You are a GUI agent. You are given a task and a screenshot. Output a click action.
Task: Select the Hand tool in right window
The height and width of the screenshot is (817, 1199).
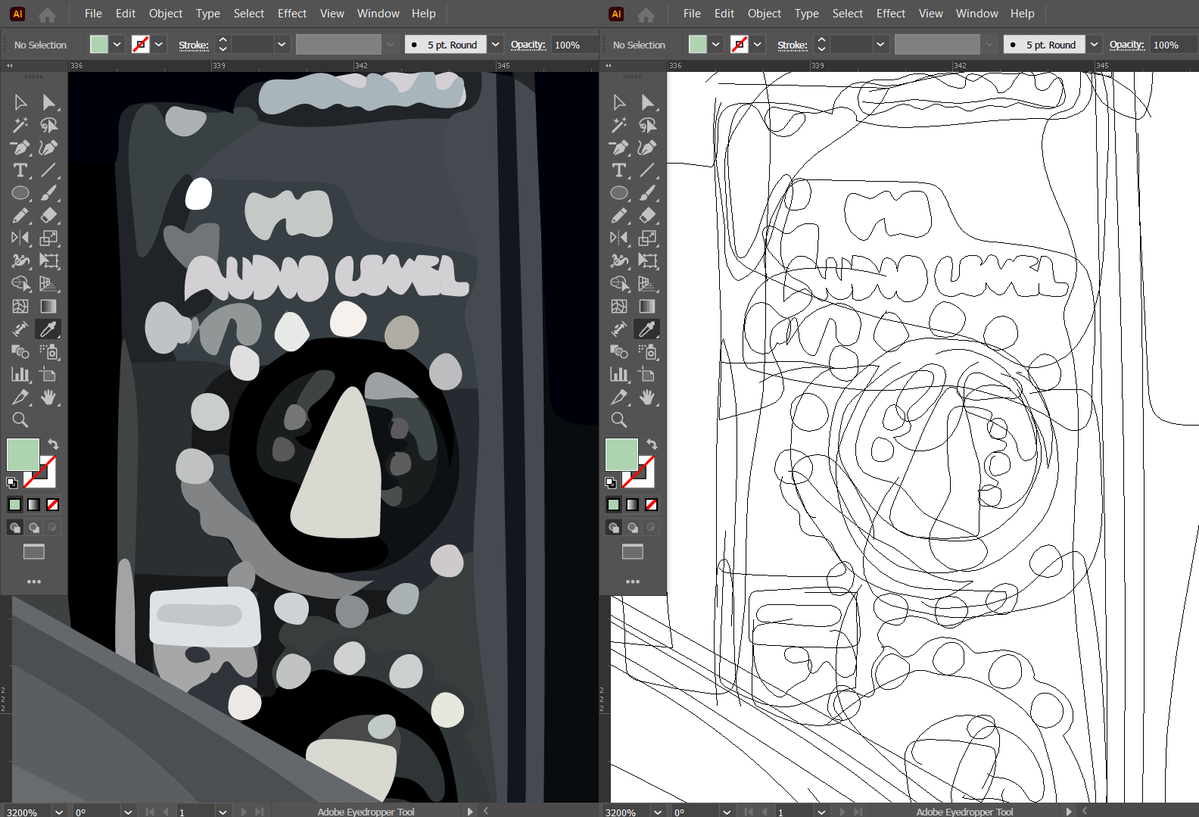click(x=648, y=397)
